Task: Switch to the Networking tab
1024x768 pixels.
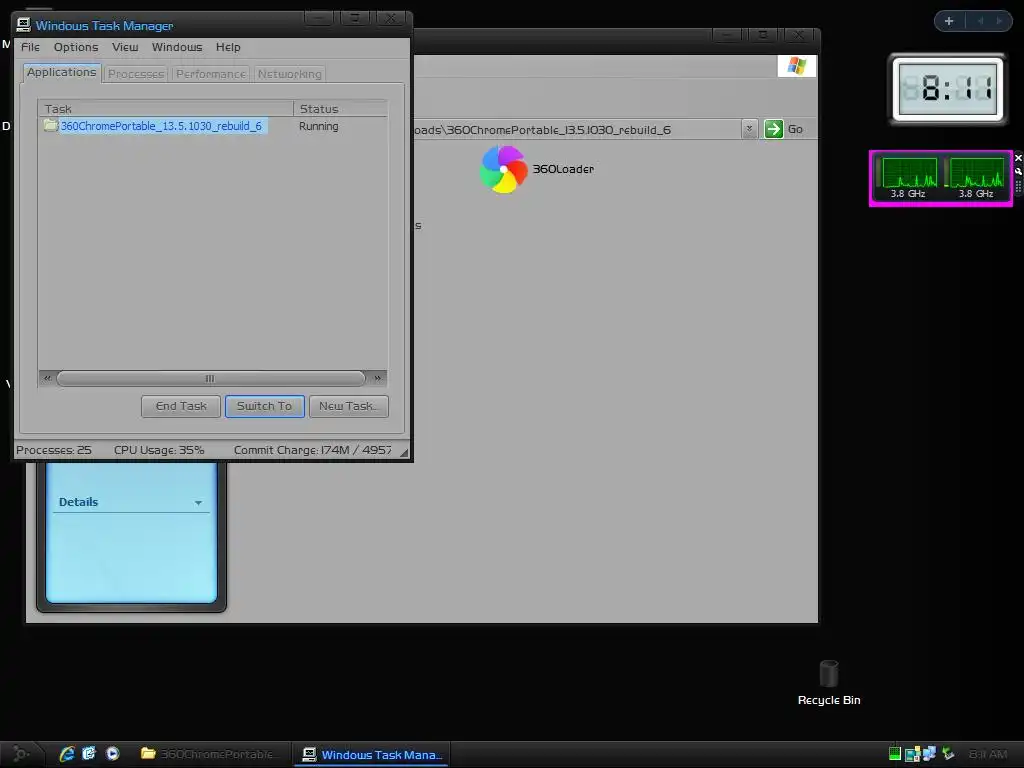Action: click(289, 74)
